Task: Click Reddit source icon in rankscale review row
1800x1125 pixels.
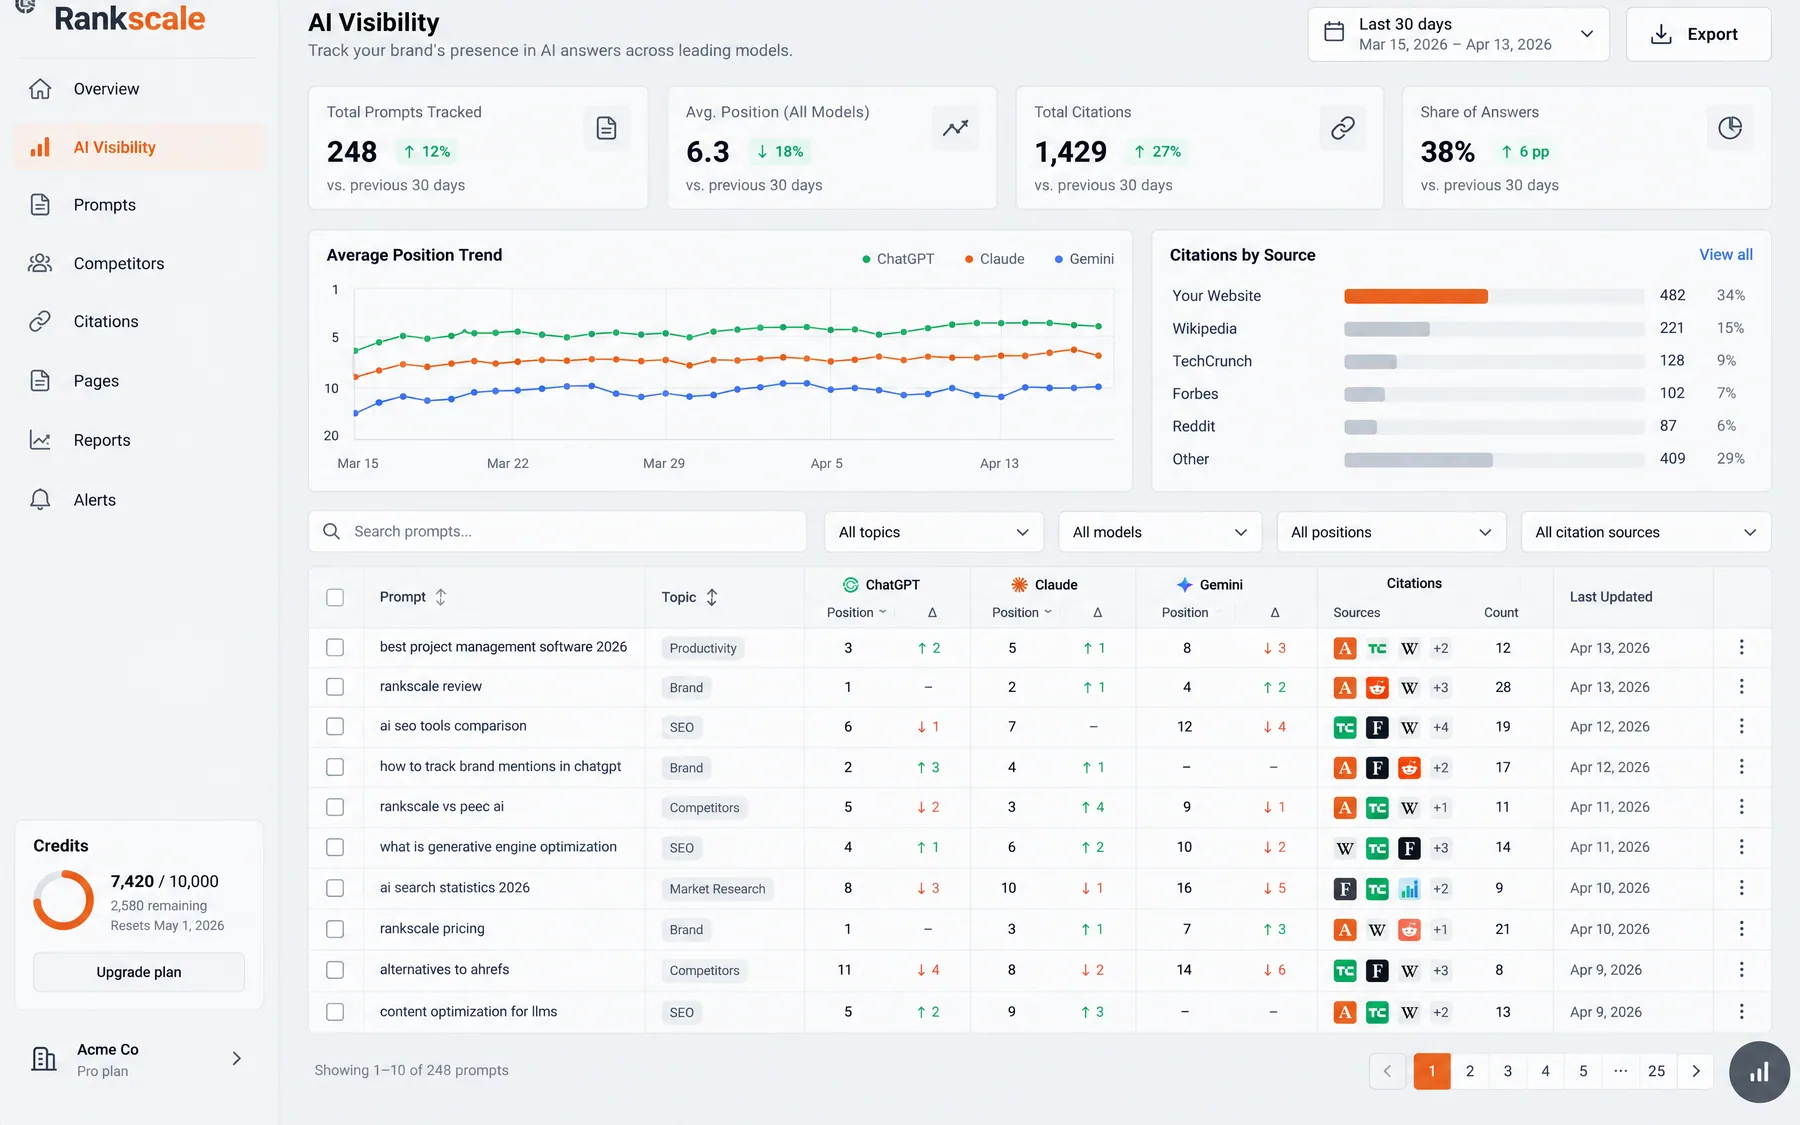Action: [x=1377, y=688]
